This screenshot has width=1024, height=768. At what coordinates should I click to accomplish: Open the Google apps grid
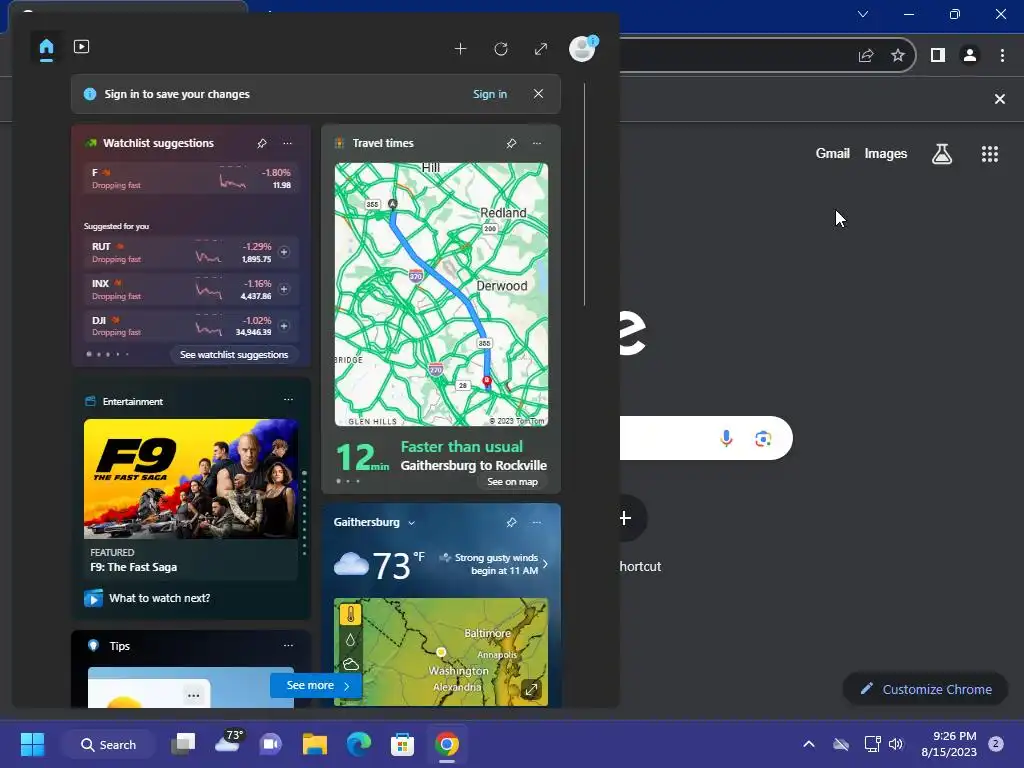[x=990, y=154]
